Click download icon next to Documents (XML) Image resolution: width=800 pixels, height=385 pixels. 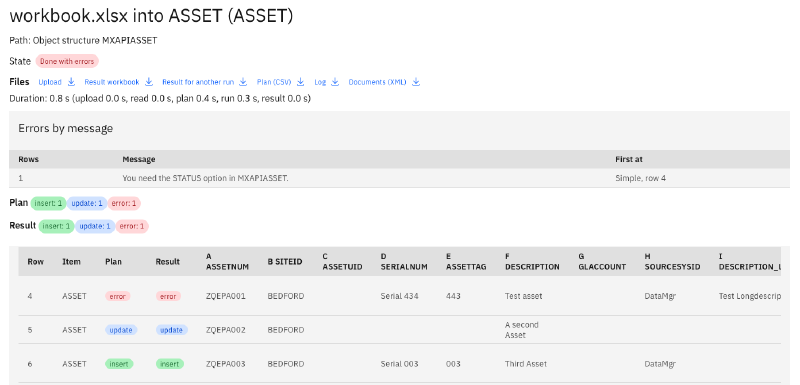[416, 82]
